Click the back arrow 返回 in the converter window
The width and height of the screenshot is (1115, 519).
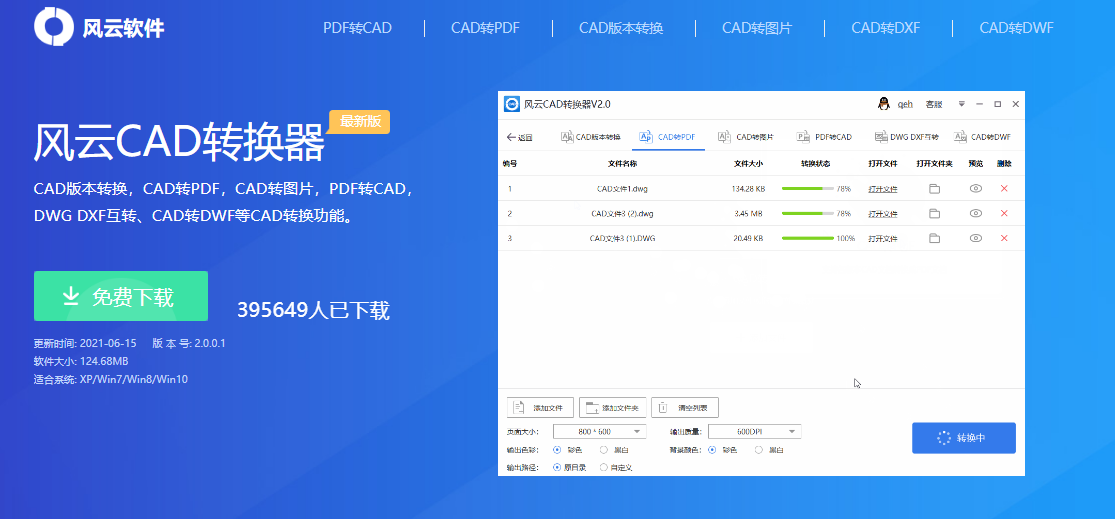point(519,137)
